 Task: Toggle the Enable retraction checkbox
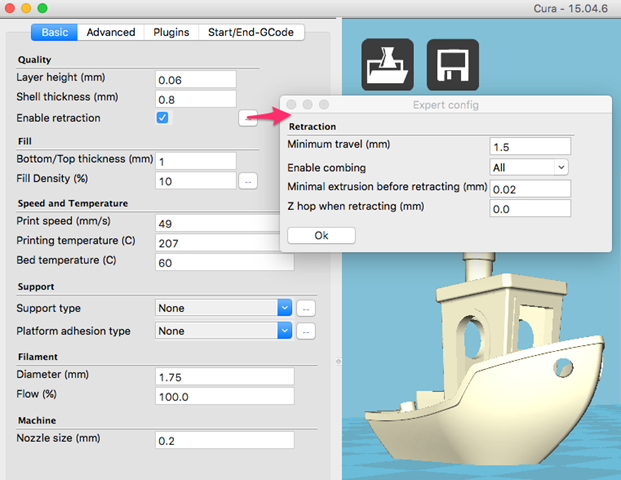point(162,118)
